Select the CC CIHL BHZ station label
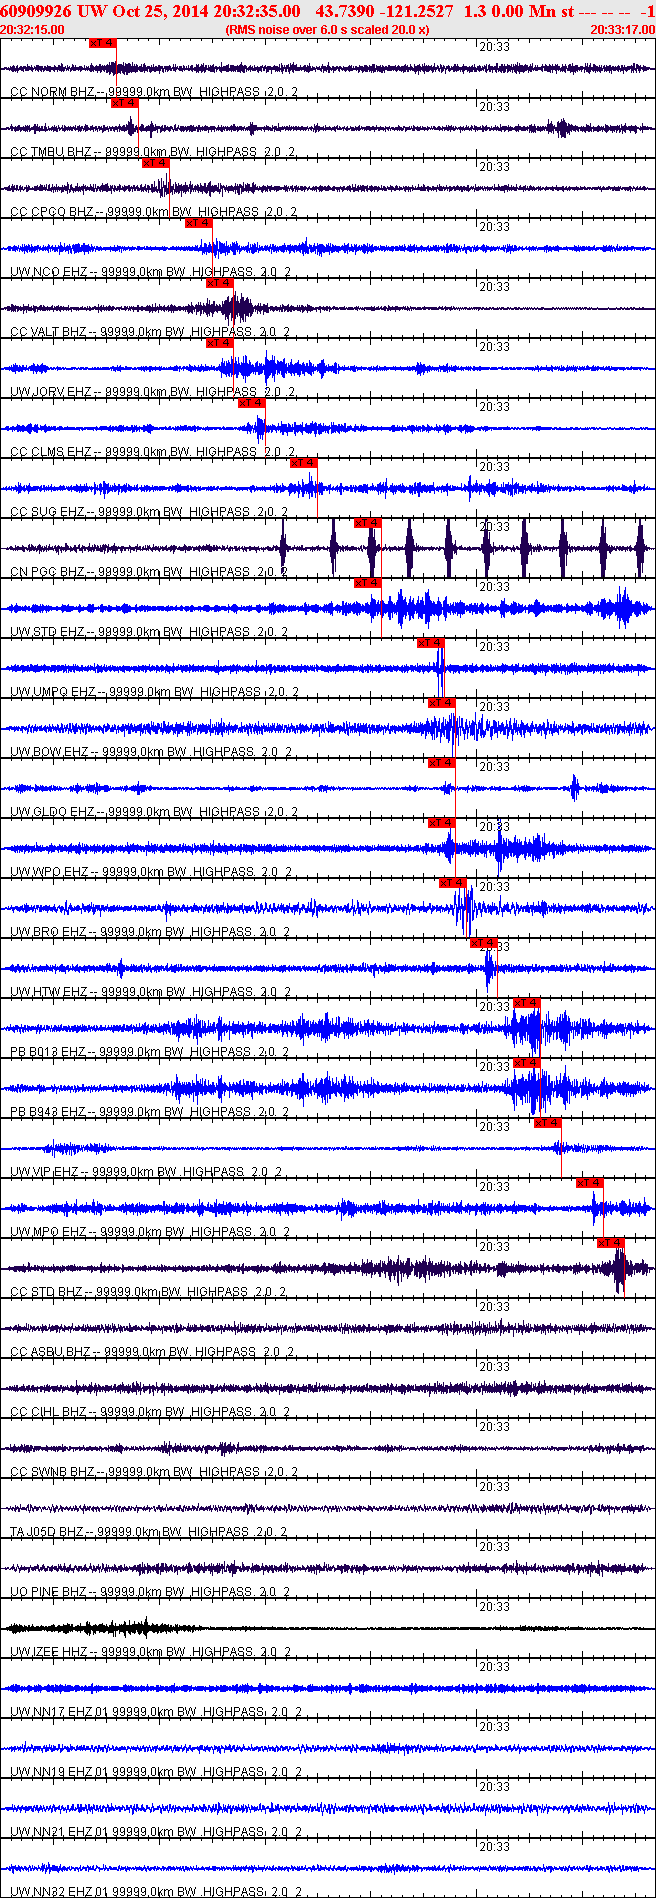 [x=150, y=1412]
